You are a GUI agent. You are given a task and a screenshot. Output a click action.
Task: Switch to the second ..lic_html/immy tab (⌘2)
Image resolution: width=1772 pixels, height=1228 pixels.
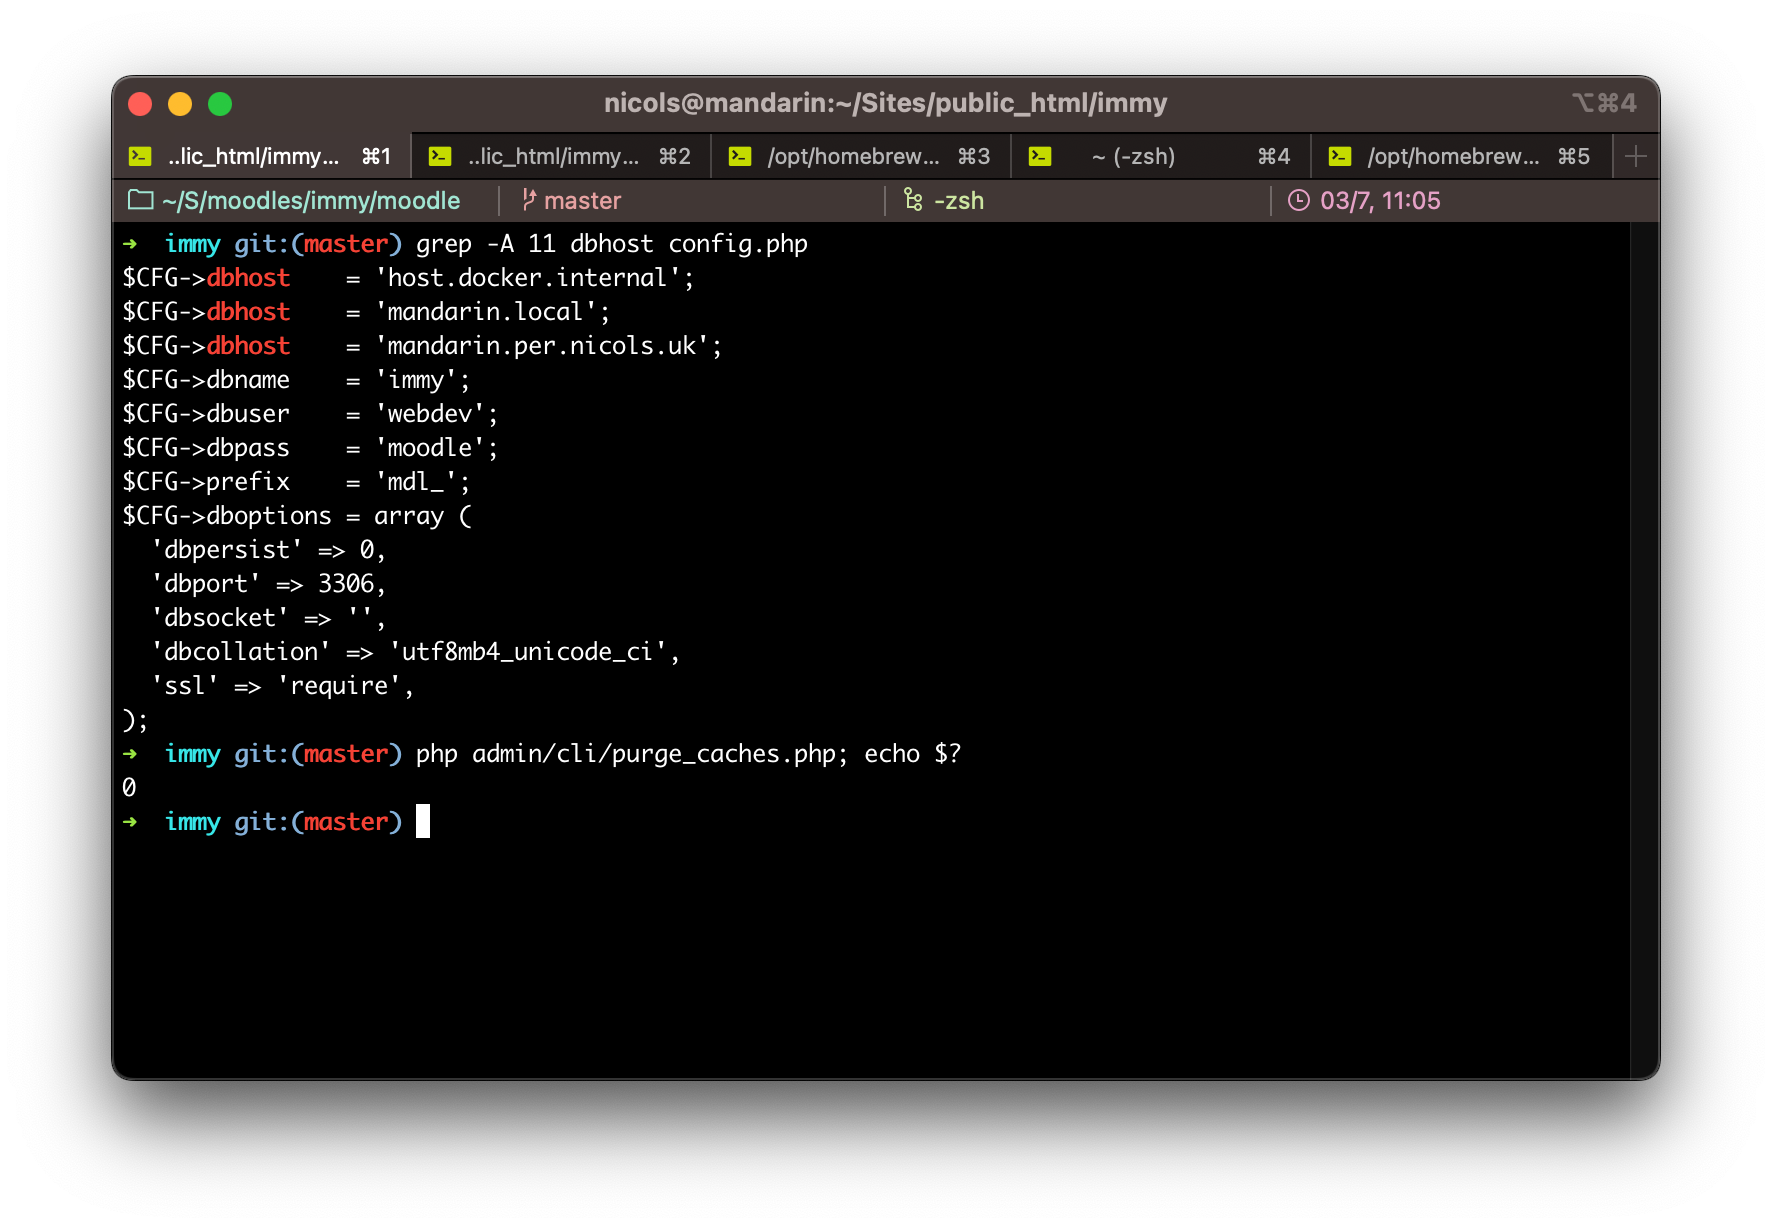click(561, 156)
